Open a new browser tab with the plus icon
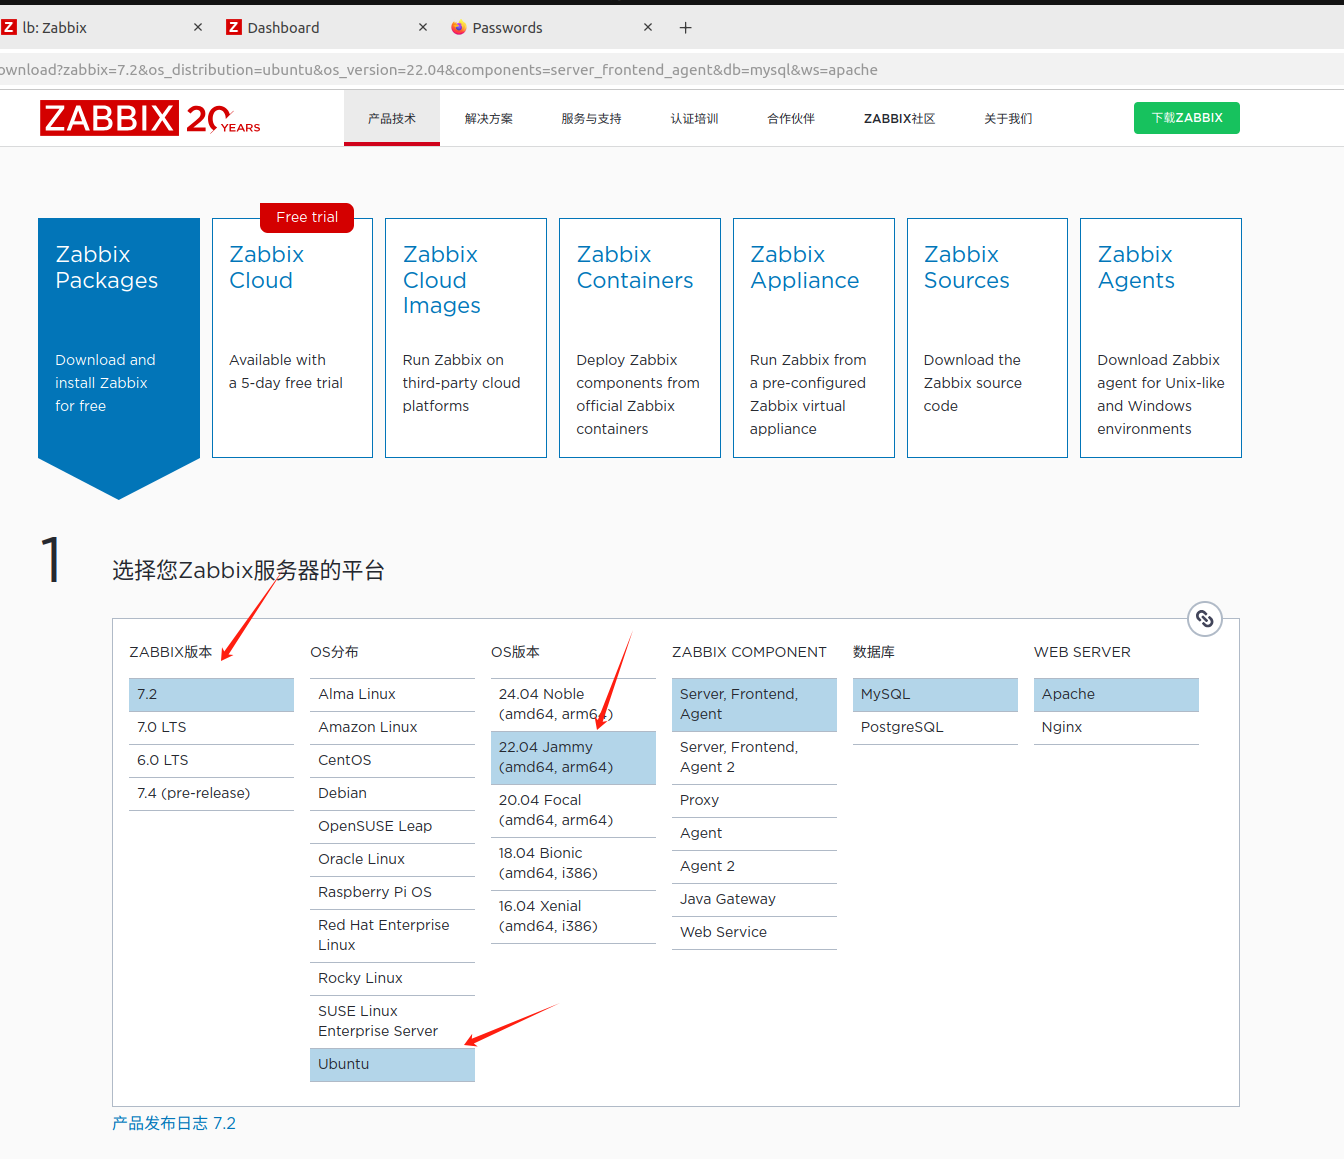Viewport: 1344px width, 1159px height. (685, 27)
